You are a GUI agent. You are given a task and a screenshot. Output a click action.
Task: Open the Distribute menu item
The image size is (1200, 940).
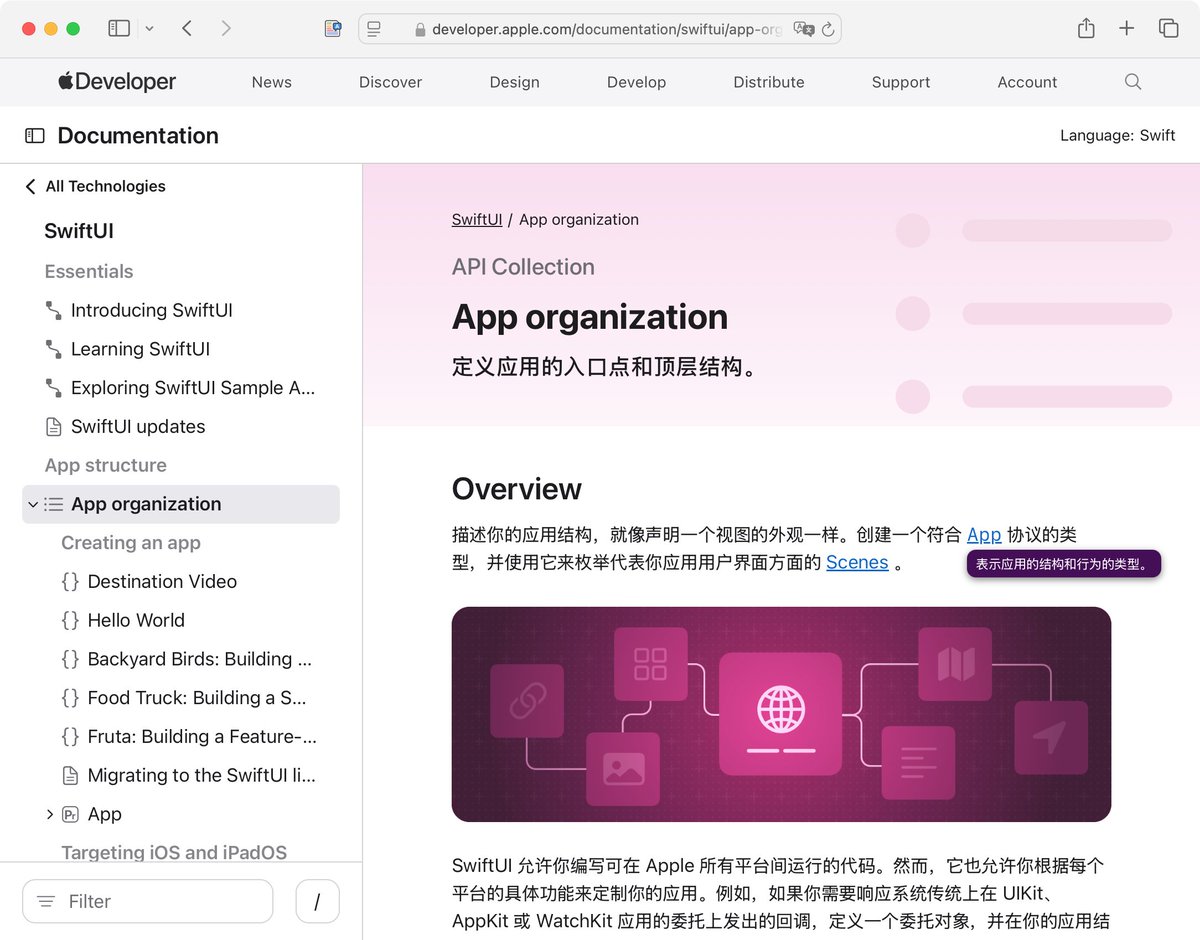tap(769, 82)
